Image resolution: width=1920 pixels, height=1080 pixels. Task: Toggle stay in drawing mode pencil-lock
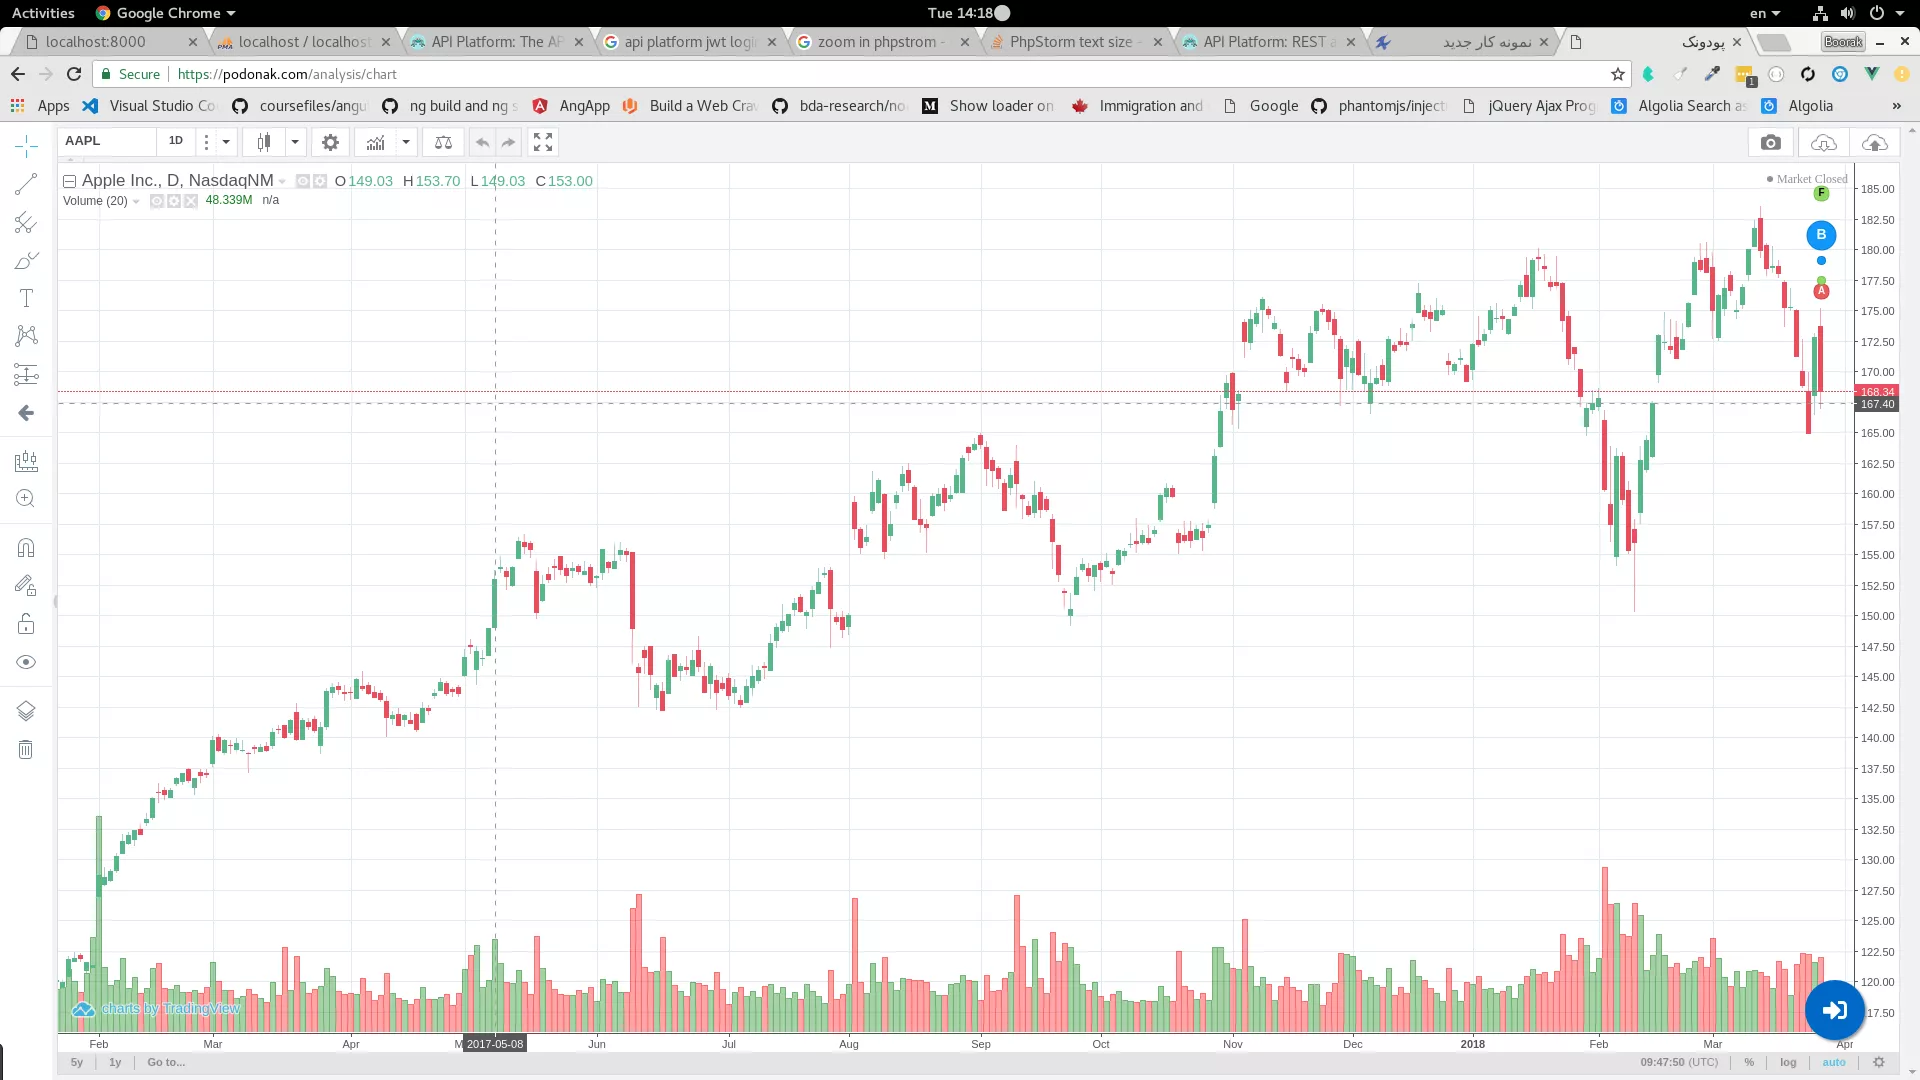coord(26,586)
